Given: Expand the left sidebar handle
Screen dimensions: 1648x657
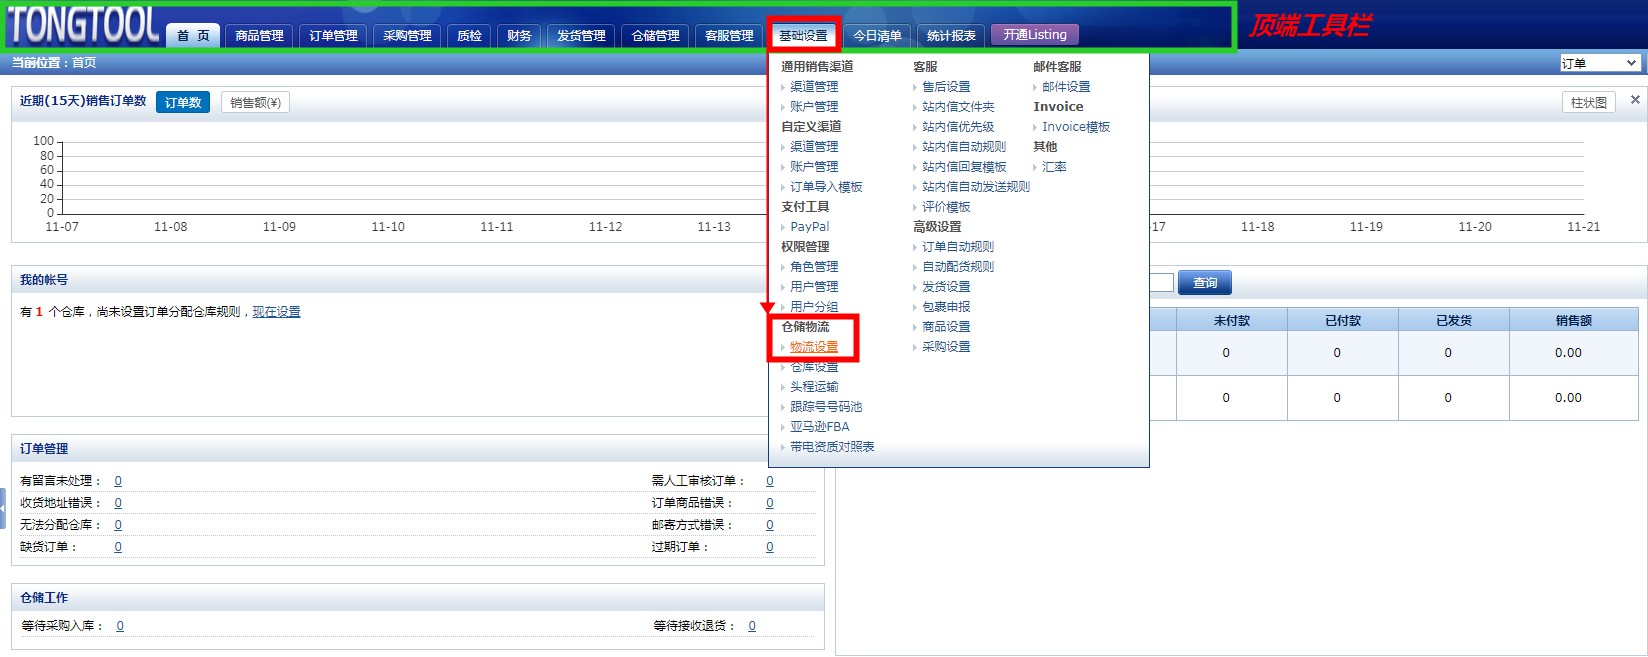Looking at the screenshot, I should [3, 508].
